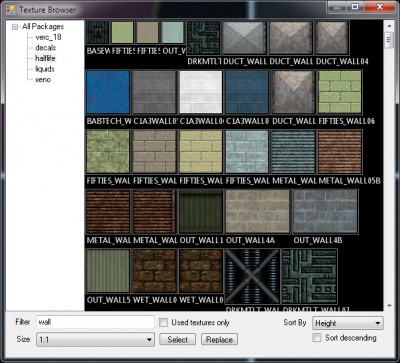
Task: Click the Replace button
Action: coord(219,340)
